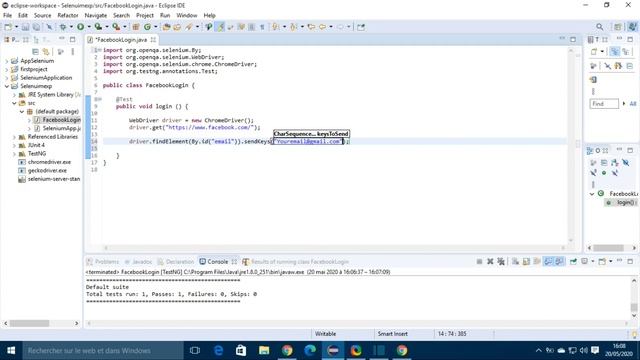The image size is (640, 360).
Task: Click the toolbar Search magnifier icon
Action: 599,27
